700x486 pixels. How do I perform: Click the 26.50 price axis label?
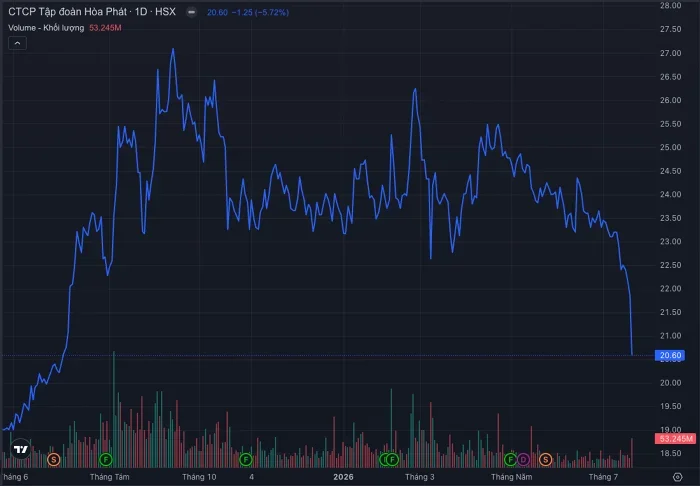(671, 77)
